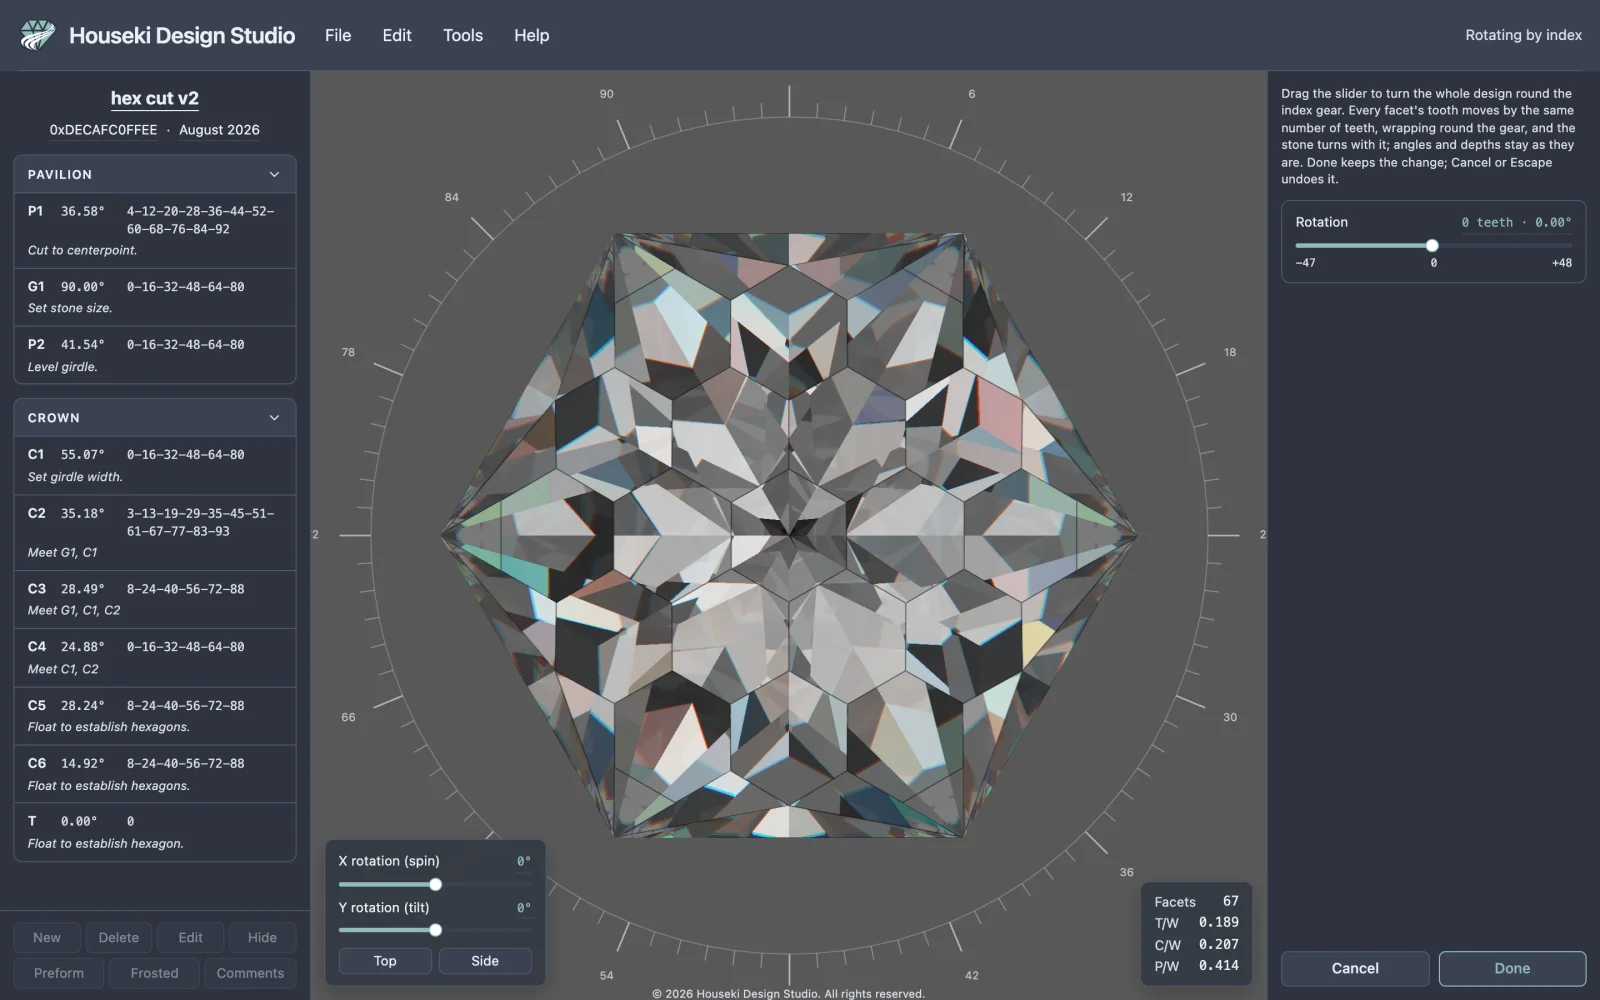Open the Edit menu
The width and height of the screenshot is (1600, 1000).
click(x=397, y=35)
